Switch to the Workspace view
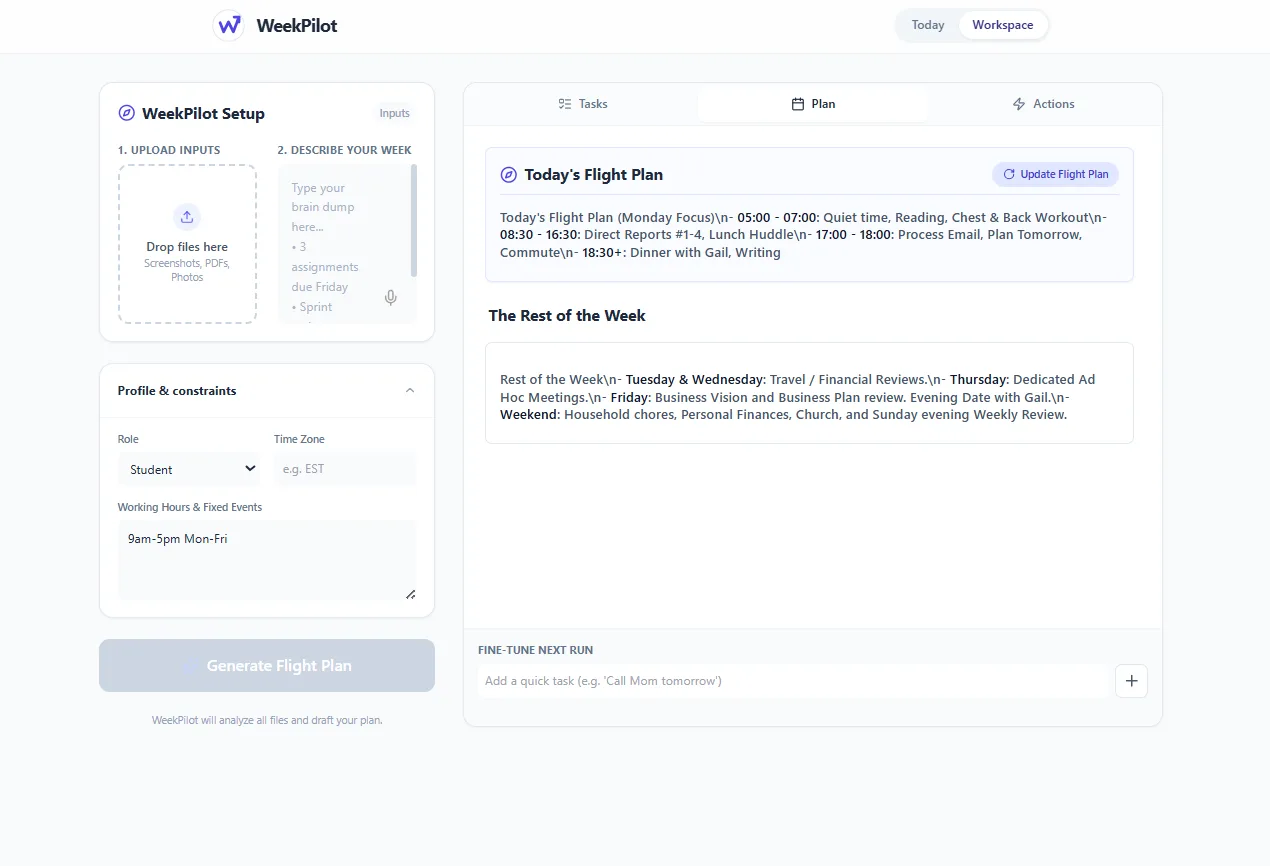Screen dimensions: 1270x866 point(1003,25)
